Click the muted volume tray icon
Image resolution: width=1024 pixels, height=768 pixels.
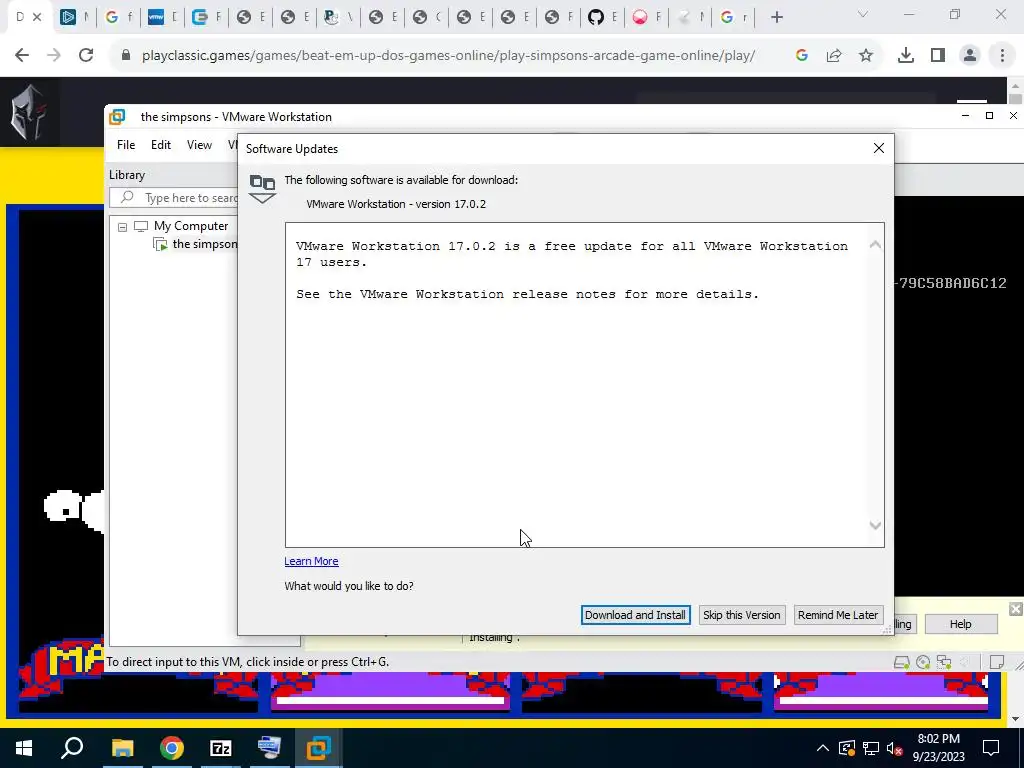[894, 748]
